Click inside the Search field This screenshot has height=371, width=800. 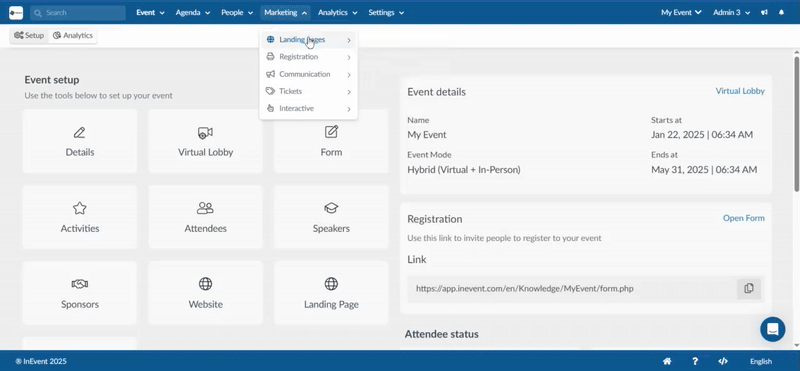(x=78, y=13)
